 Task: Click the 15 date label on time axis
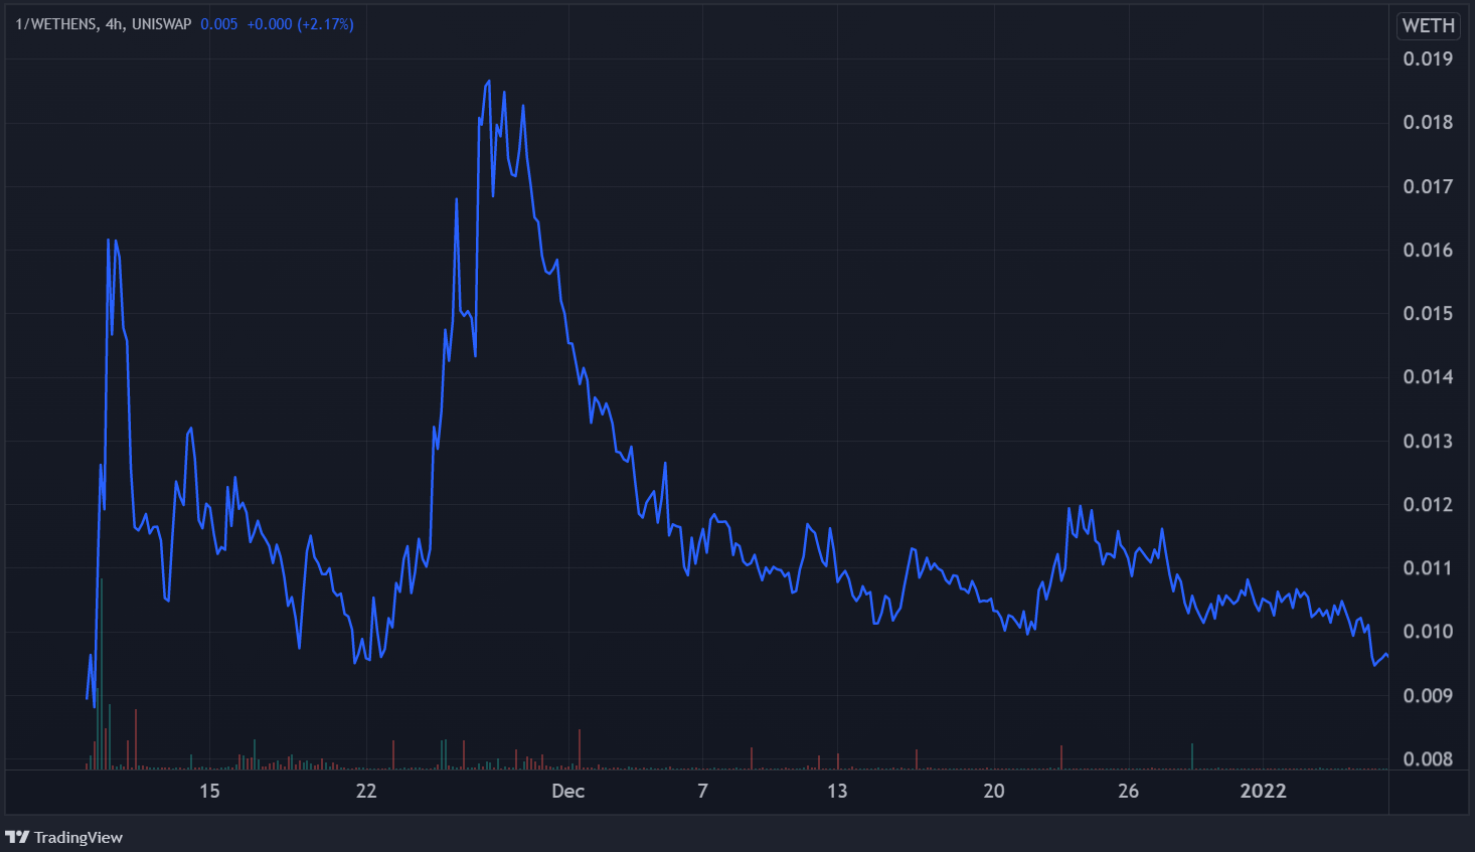(209, 791)
